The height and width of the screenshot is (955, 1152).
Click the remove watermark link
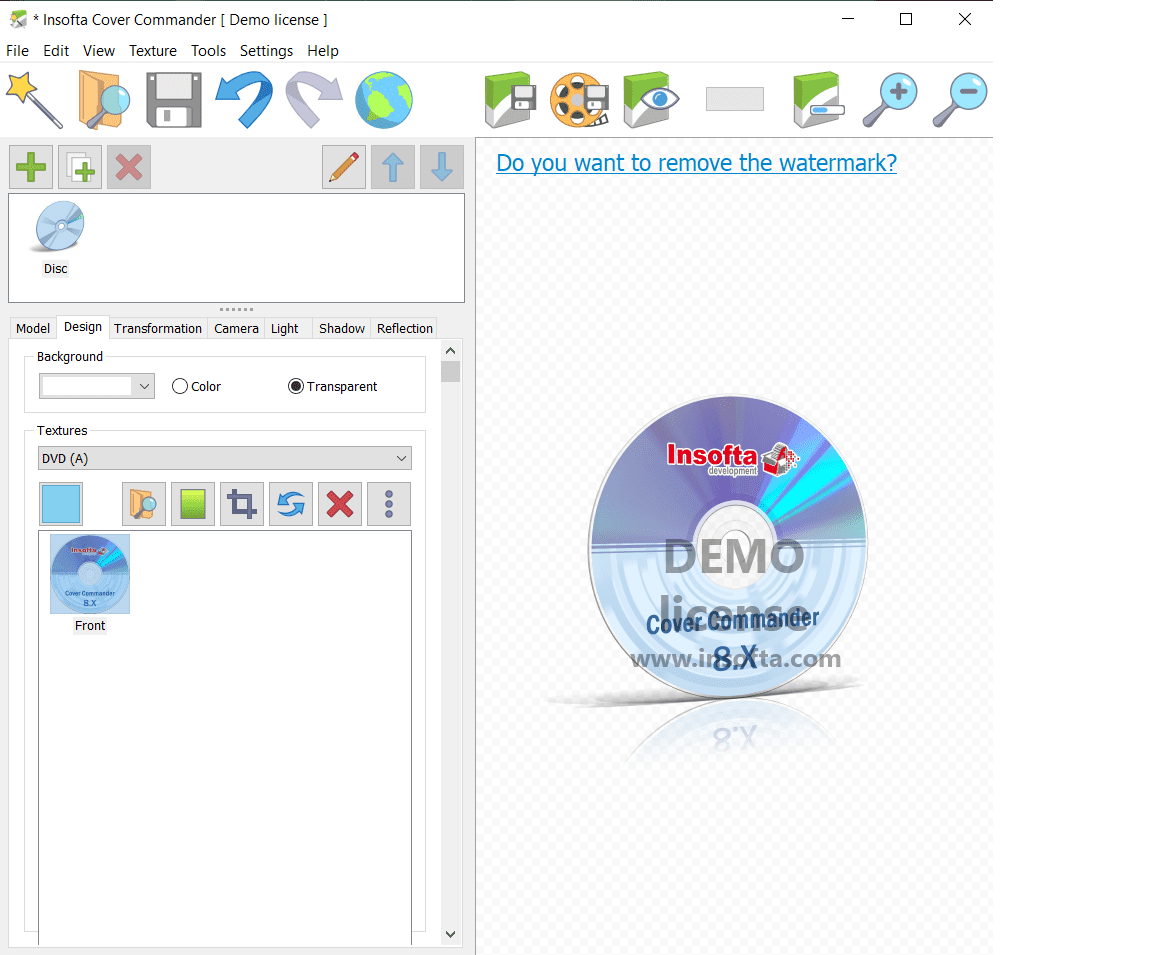point(696,162)
